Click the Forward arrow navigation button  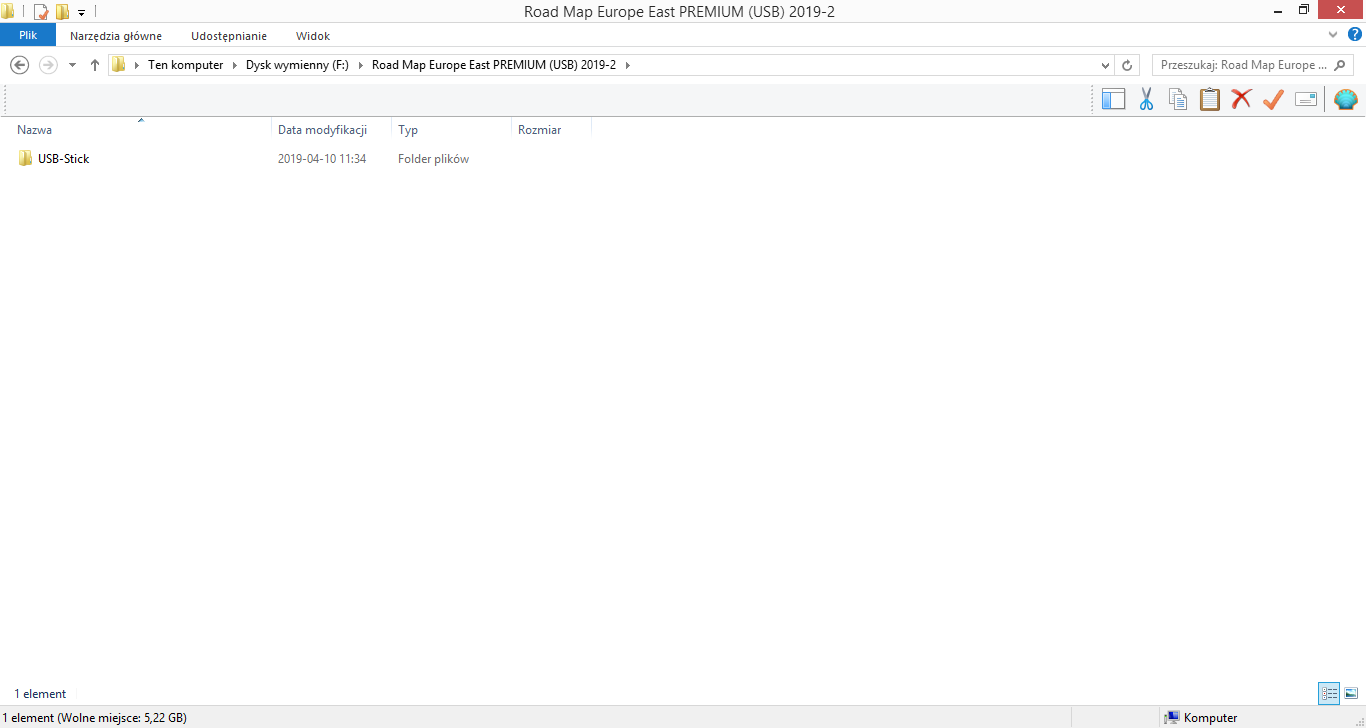(x=47, y=65)
